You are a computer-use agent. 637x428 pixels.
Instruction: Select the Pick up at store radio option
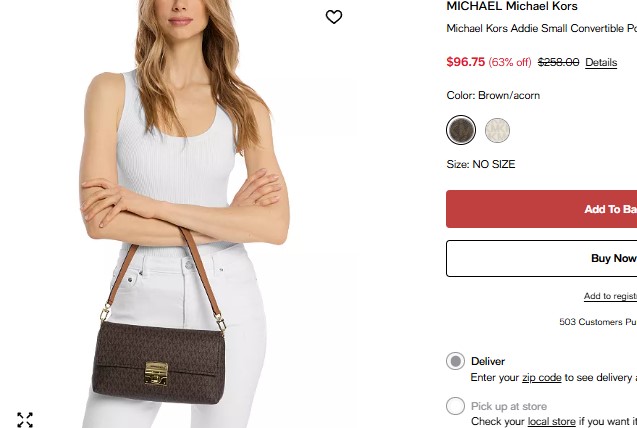coord(455,406)
